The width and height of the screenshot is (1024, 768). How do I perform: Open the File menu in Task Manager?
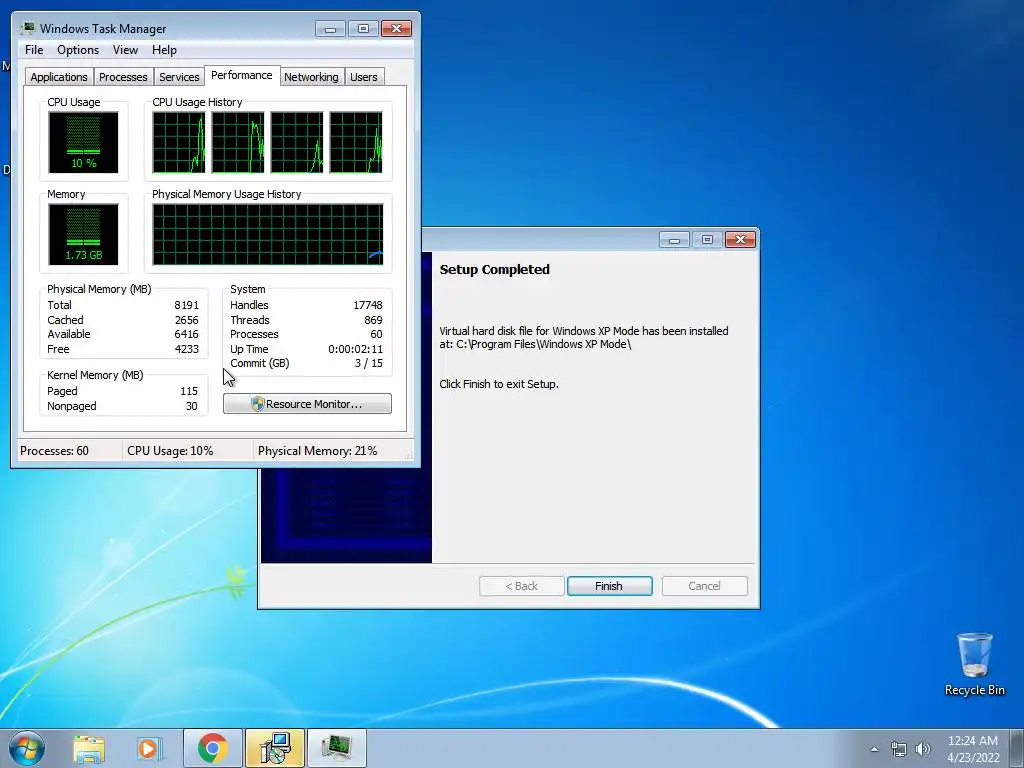pos(34,50)
